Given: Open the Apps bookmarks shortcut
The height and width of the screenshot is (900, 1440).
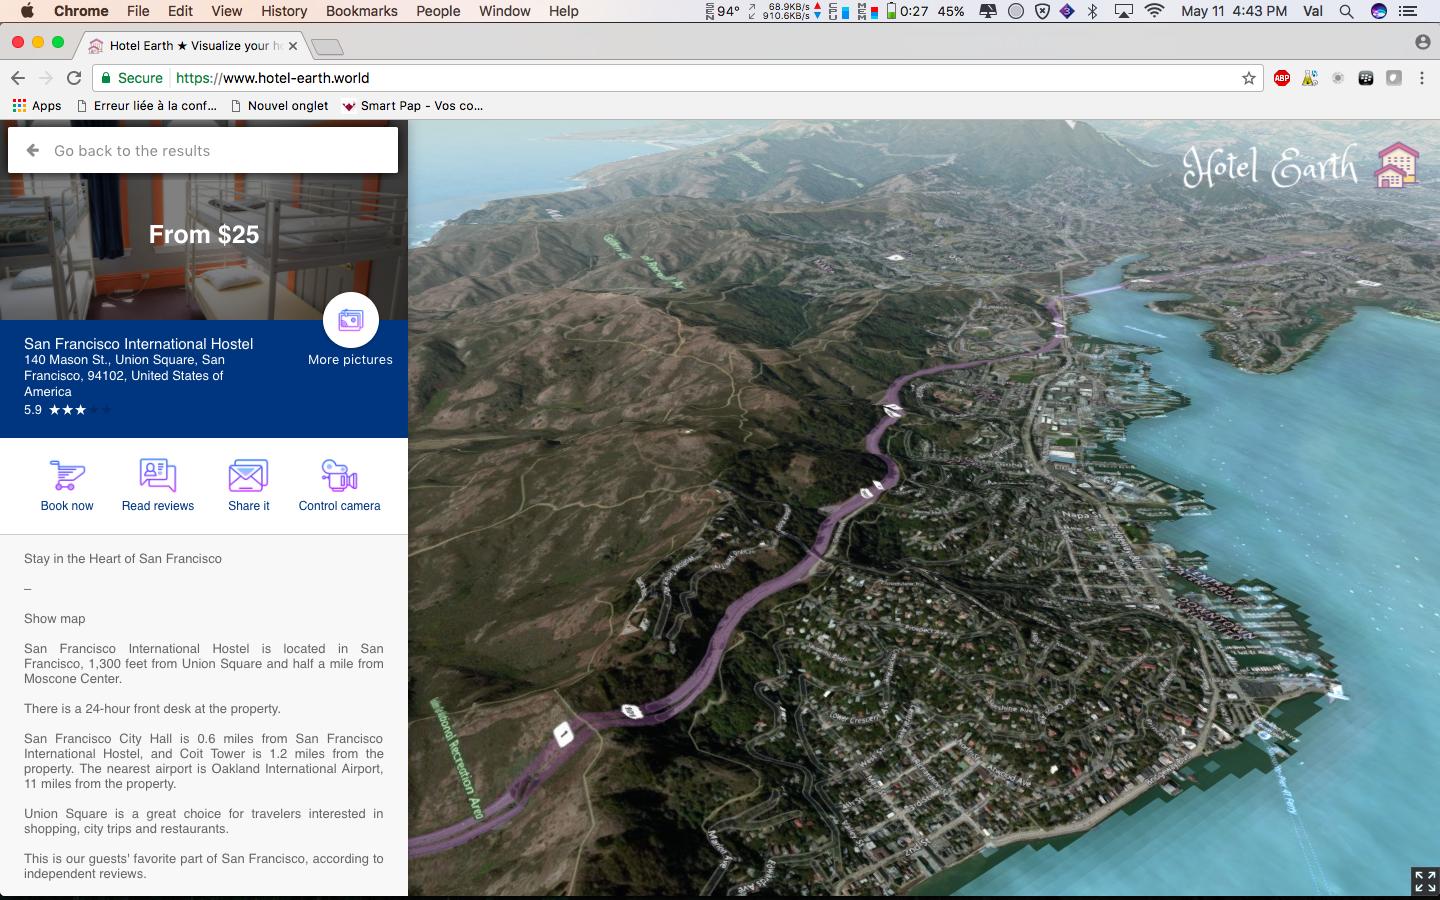Looking at the screenshot, I should 36,105.
